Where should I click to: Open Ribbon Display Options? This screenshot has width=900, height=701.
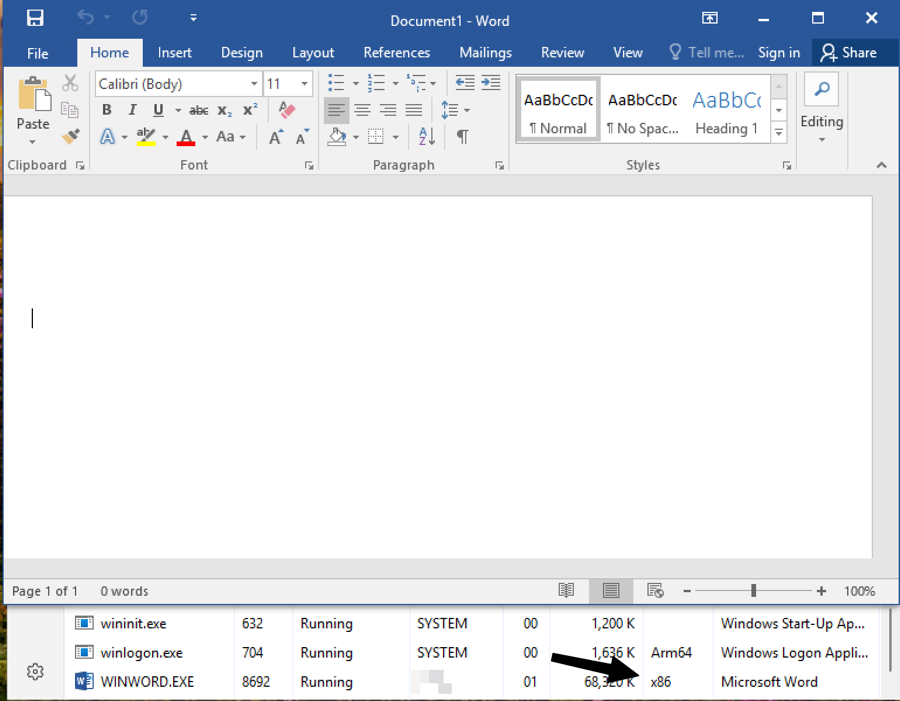click(x=709, y=18)
